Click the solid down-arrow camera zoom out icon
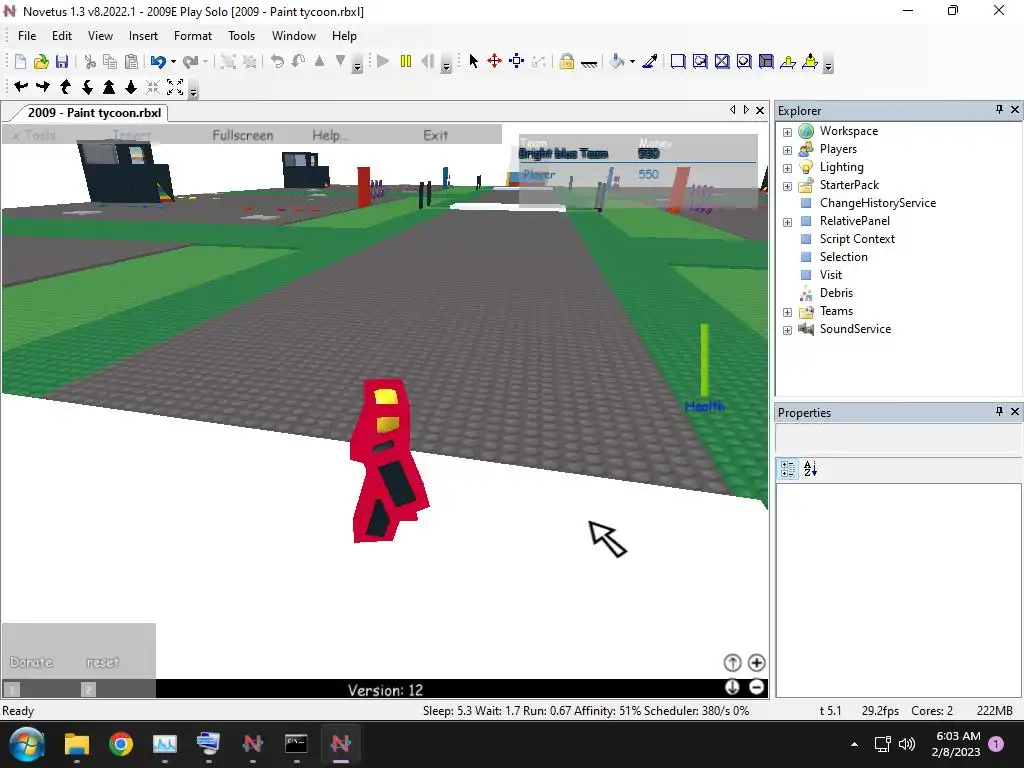 [x=131, y=87]
